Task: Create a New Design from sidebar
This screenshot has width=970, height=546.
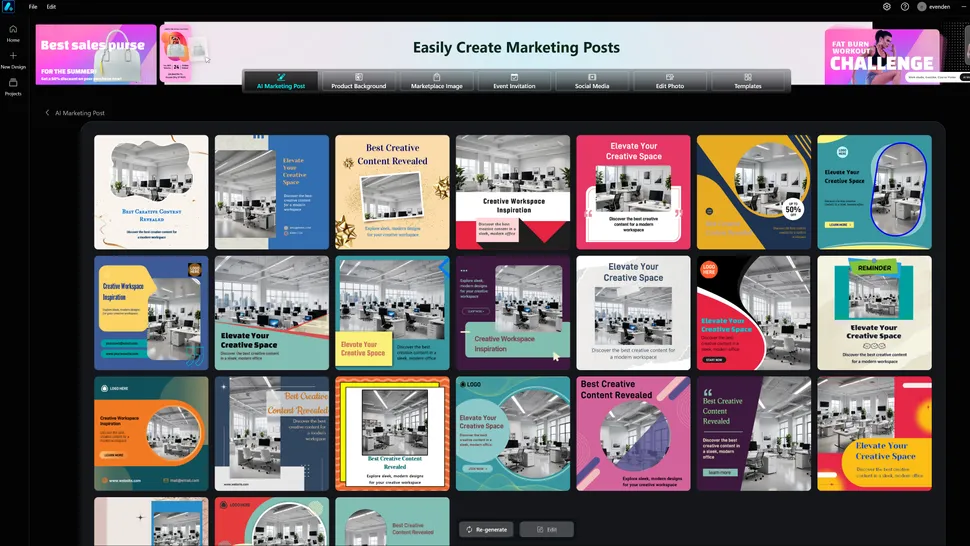Action: (x=13, y=59)
